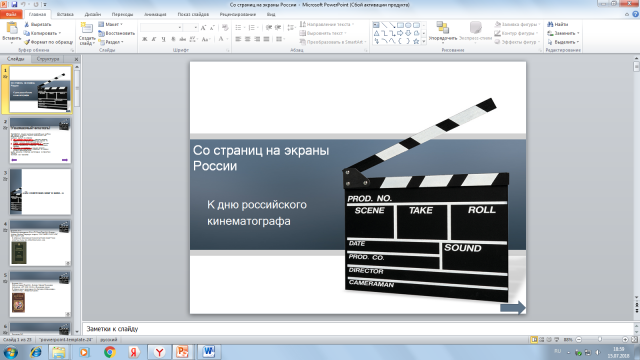Align text left in paragraph group
This screenshot has width=640, height=360.
pyautogui.click(x=238, y=39)
